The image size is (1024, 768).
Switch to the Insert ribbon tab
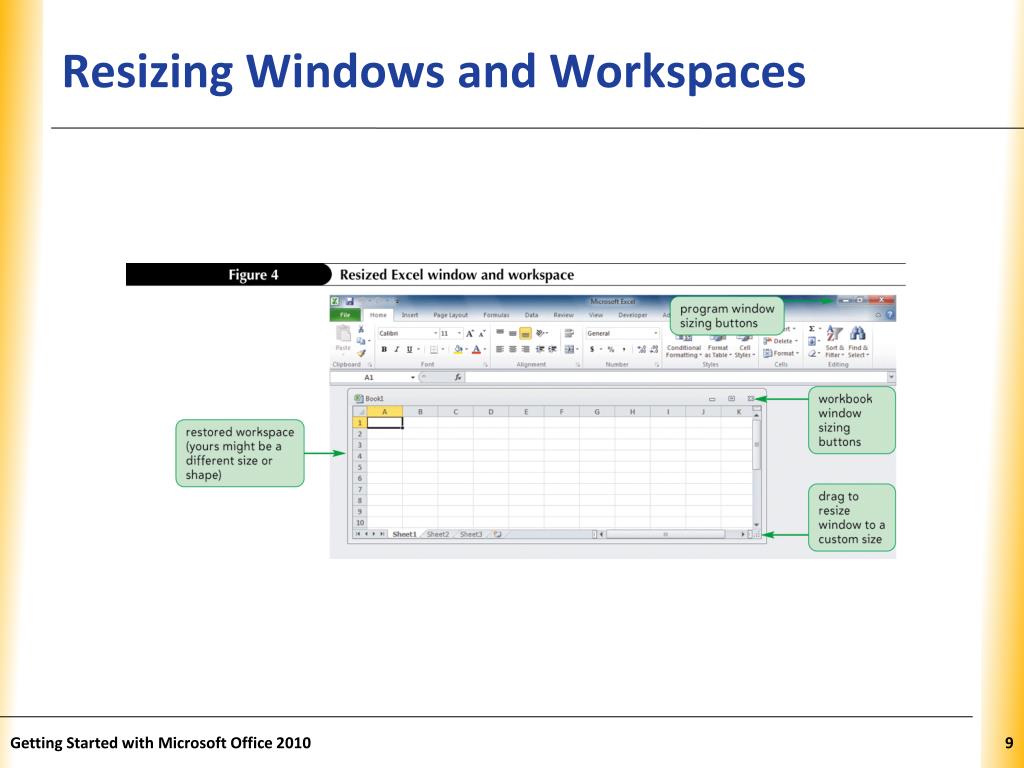pyautogui.click(x=409, y=315)
